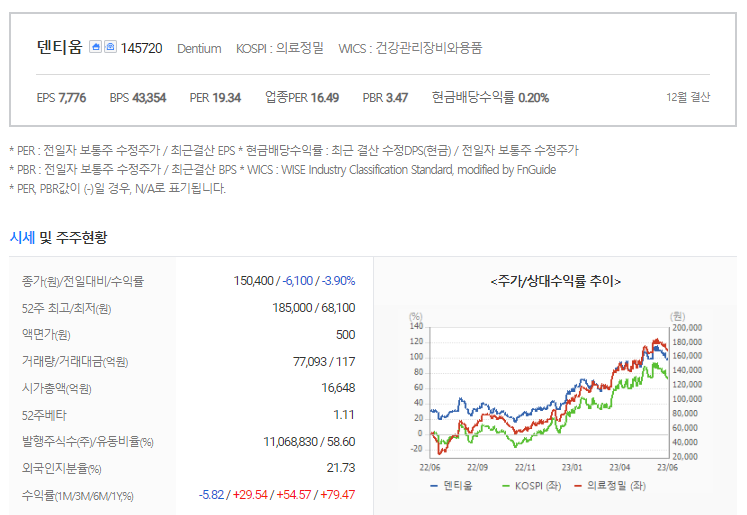This screenshot has height=515, width=747.
Task: Click the PBR definition footnote with FnGuide
Action: pyautogui.click(x=283, y=170)
